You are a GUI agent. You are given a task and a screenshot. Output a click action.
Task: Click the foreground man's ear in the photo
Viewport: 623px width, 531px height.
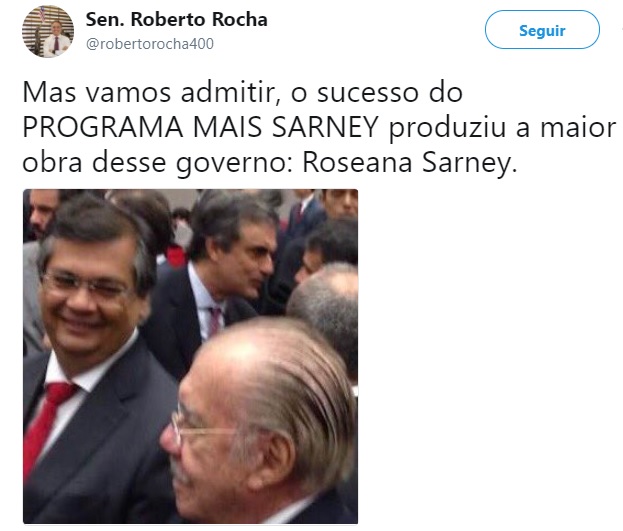click(275, 459)
